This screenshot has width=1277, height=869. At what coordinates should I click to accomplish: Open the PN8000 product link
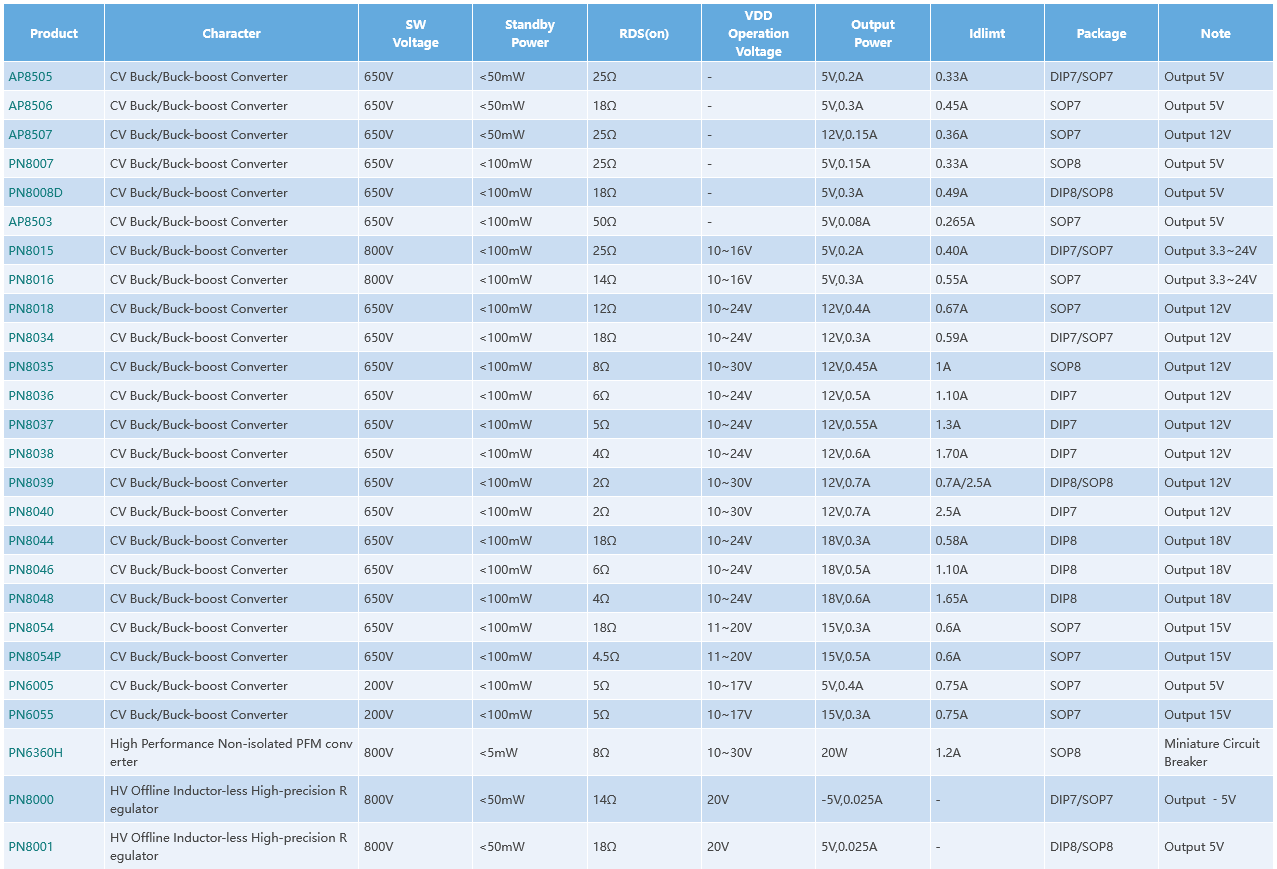coord(31,800)
